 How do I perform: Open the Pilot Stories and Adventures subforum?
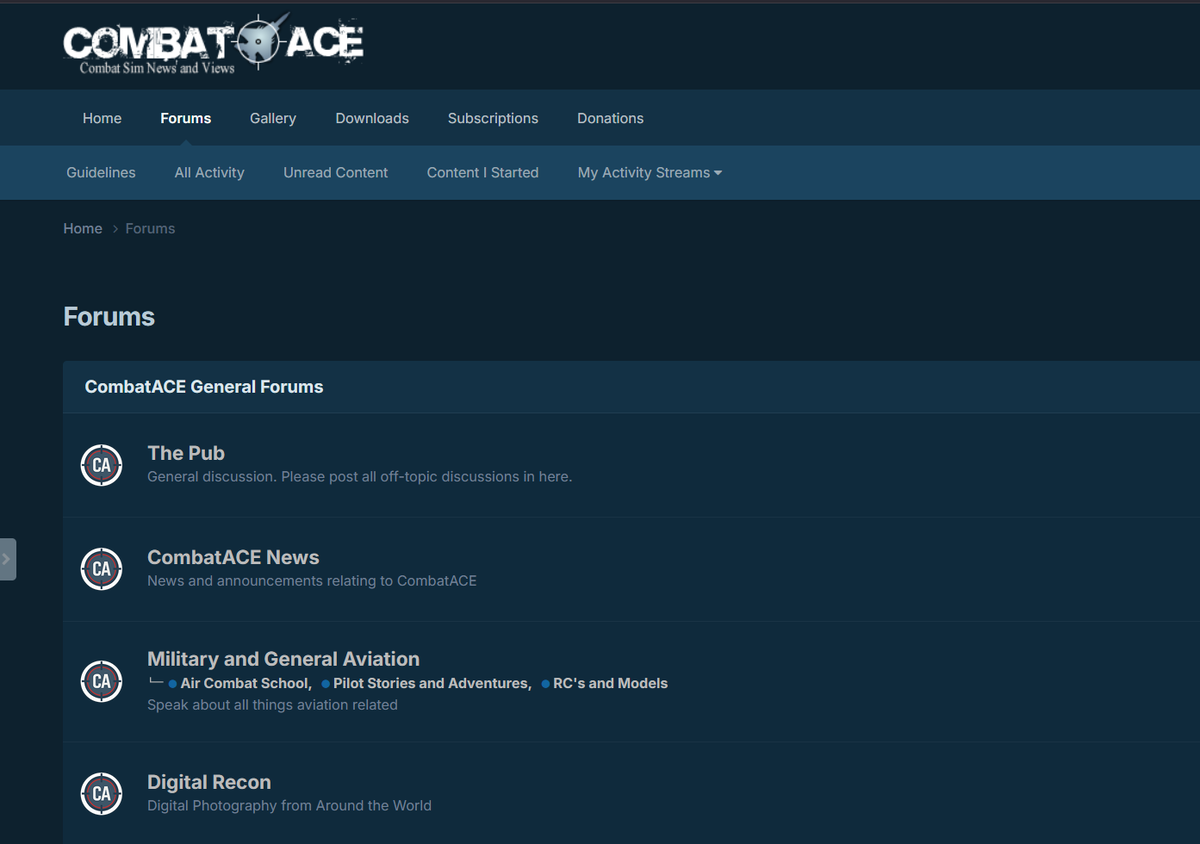click(431, 683)
